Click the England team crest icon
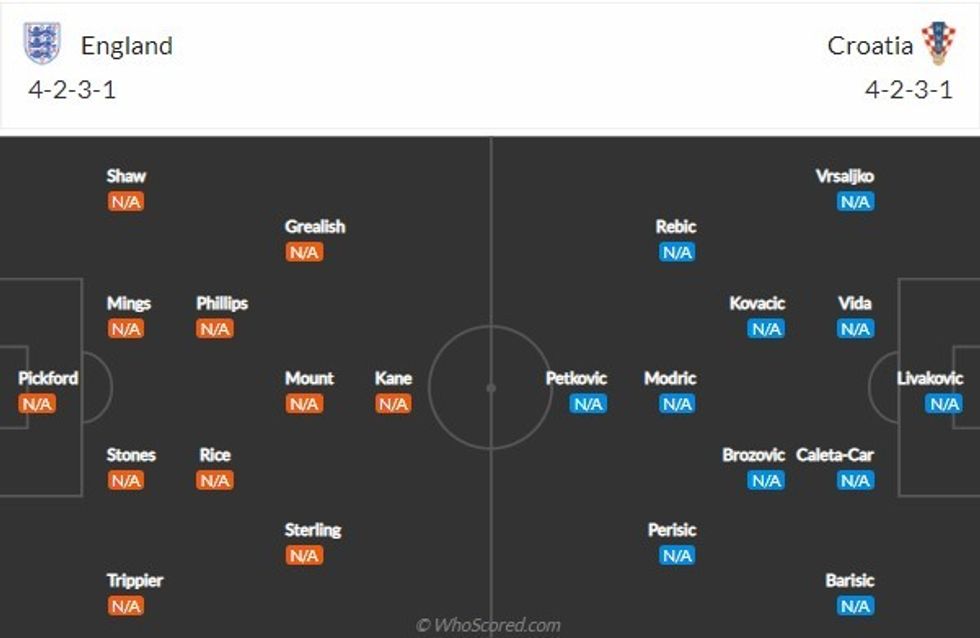The image size is (980, 638). coord(42,43)
